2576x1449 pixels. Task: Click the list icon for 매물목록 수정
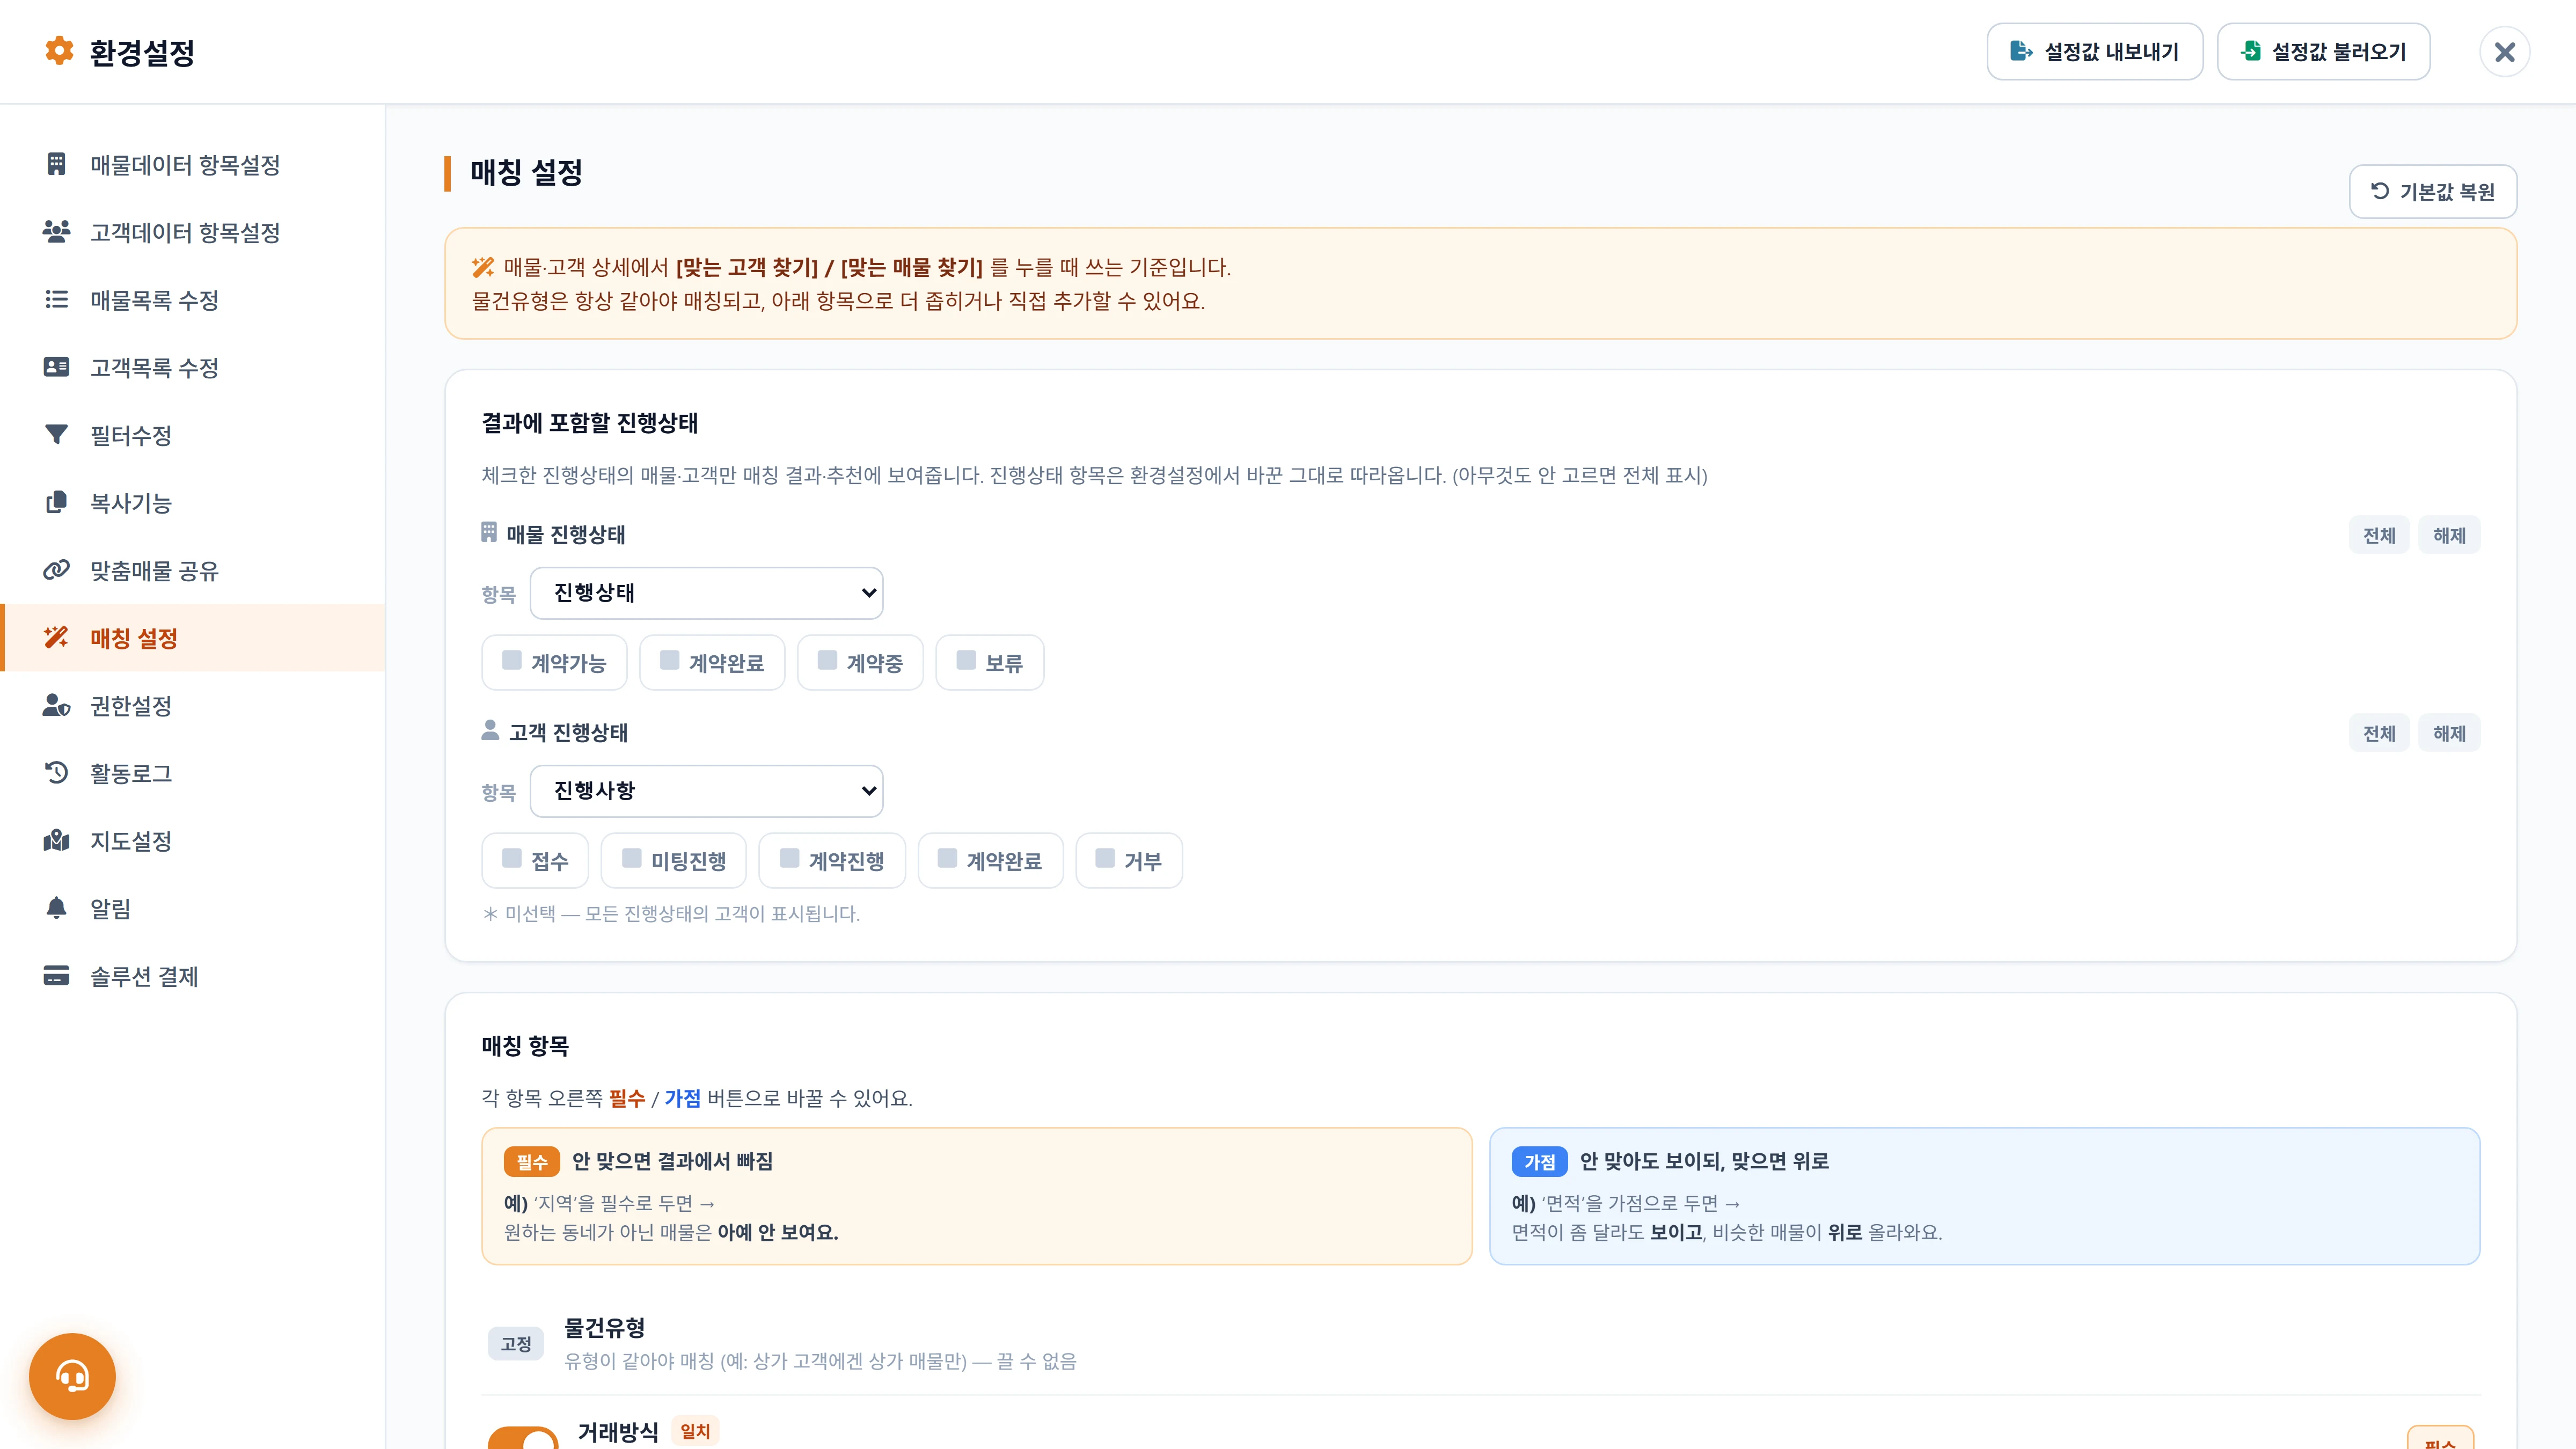coord(56,299)
